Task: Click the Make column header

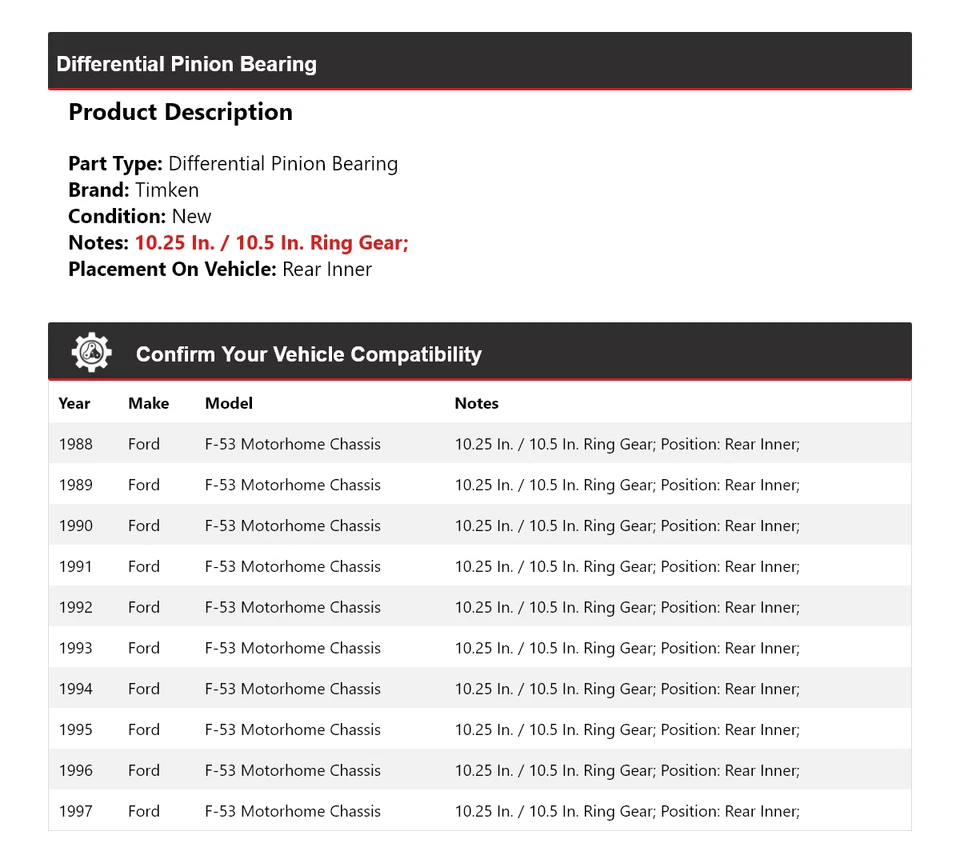Action: coord(148,403)
